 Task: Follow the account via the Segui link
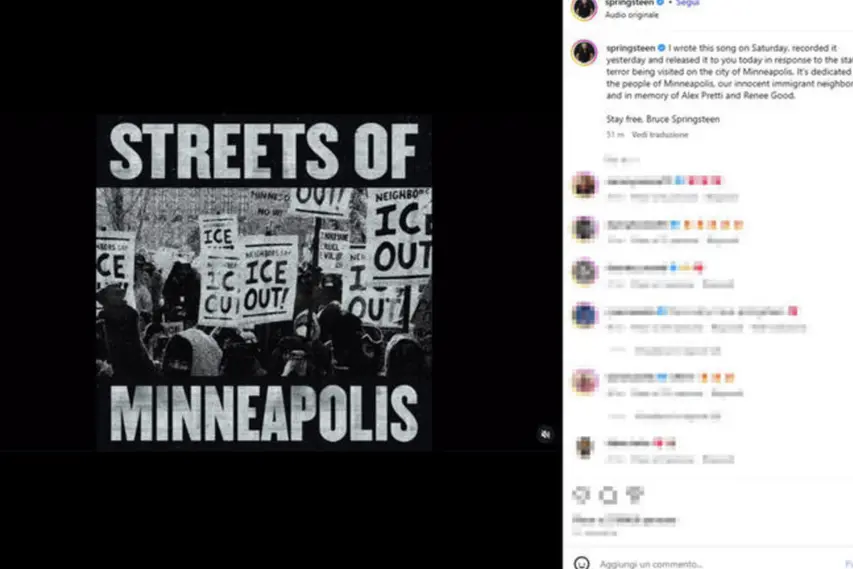click(688, 3)
